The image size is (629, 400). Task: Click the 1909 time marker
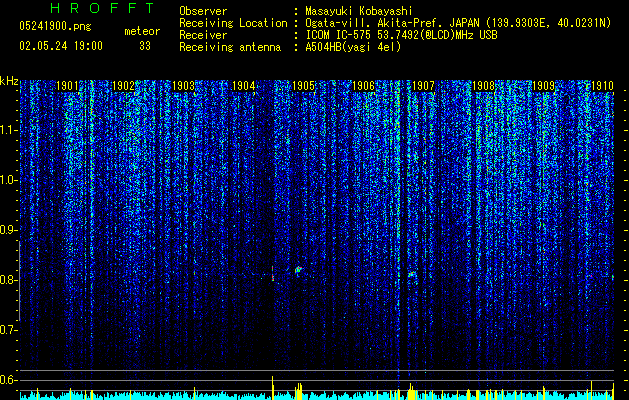543,86
